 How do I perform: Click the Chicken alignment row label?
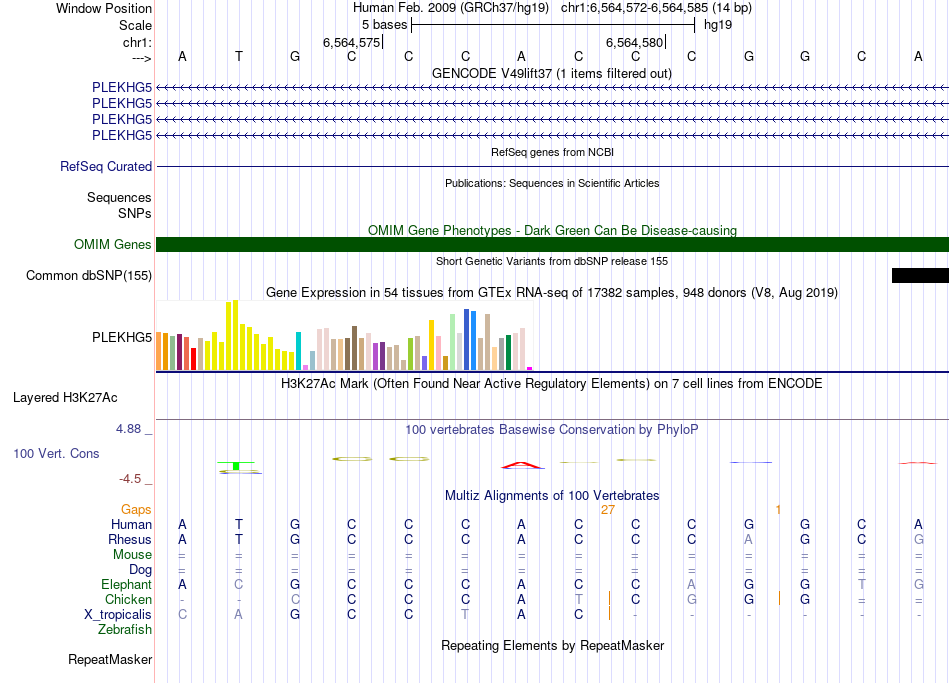tap(128, 599)
